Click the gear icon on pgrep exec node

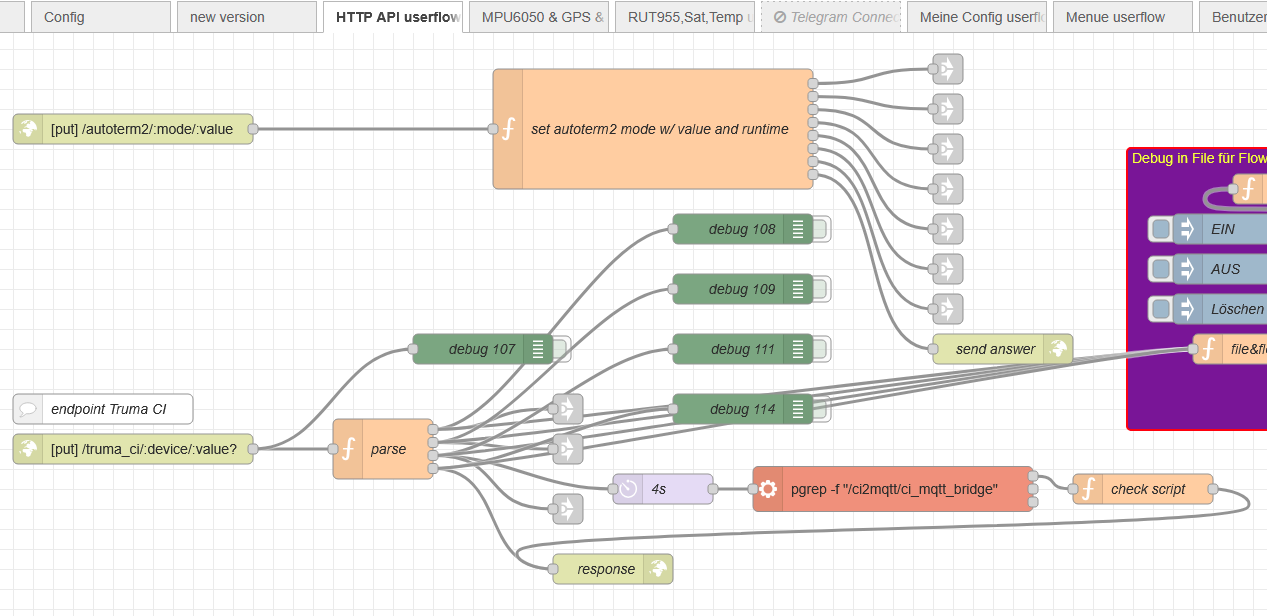pyautogui.click(x=768, y=489)
